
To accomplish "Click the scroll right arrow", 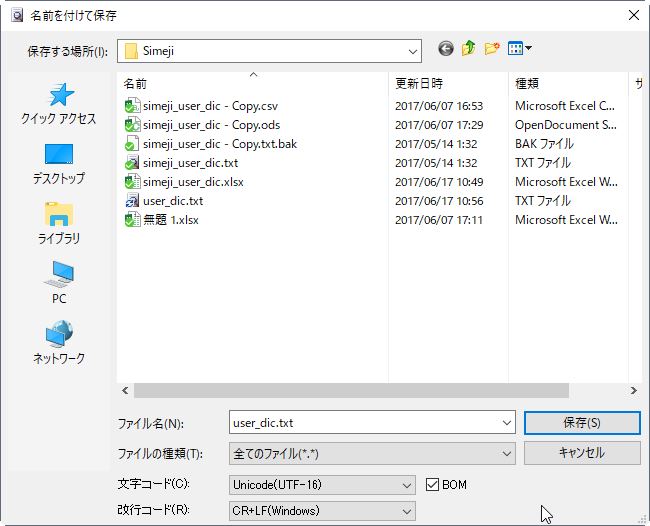I will point(633,390).
